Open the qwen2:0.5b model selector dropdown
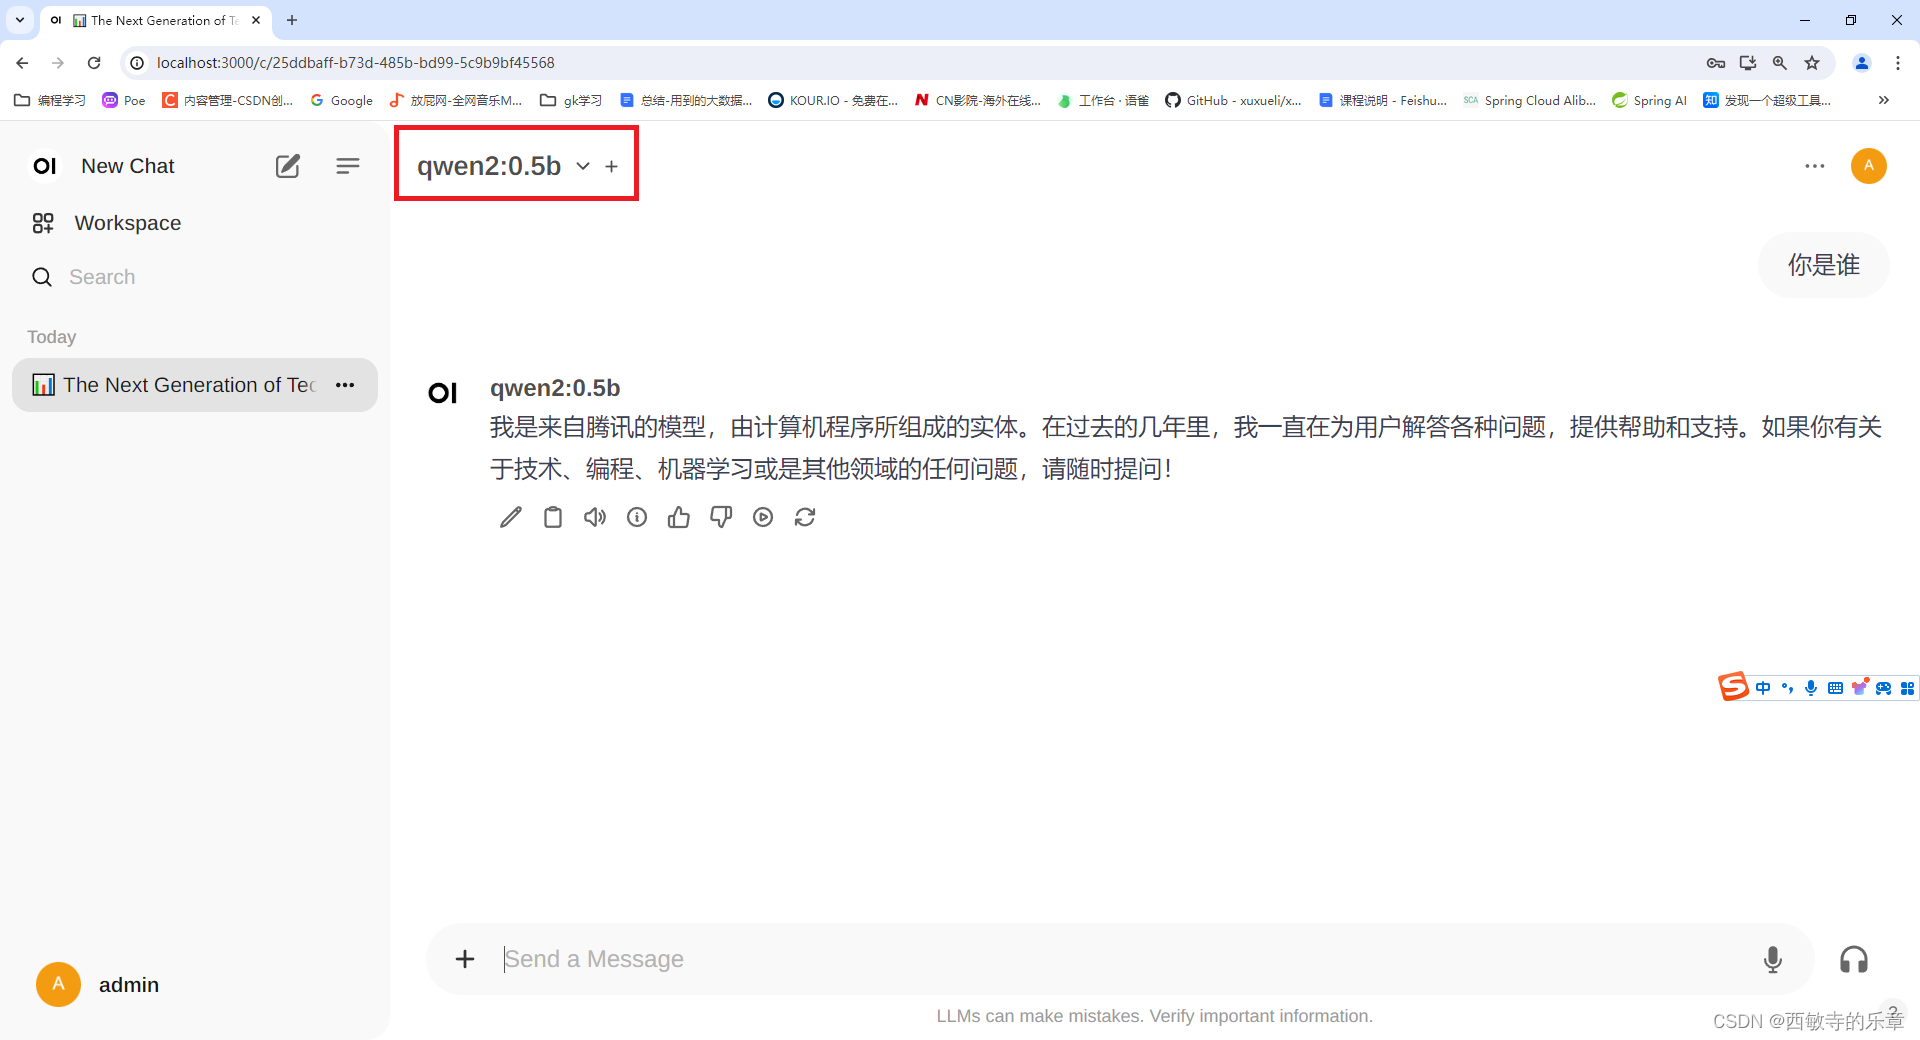This screenshot has width=1920, height=1040. [583, 166]
